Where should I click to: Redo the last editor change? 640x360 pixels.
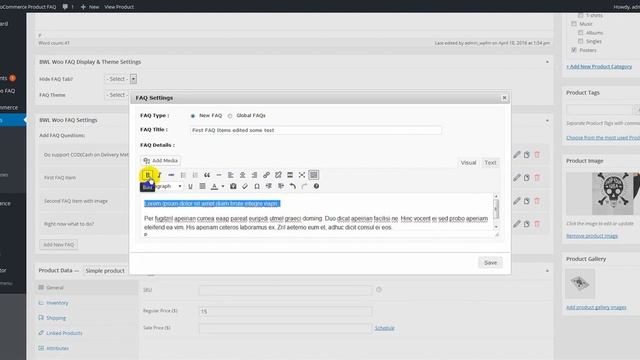(x=304, y=186)
